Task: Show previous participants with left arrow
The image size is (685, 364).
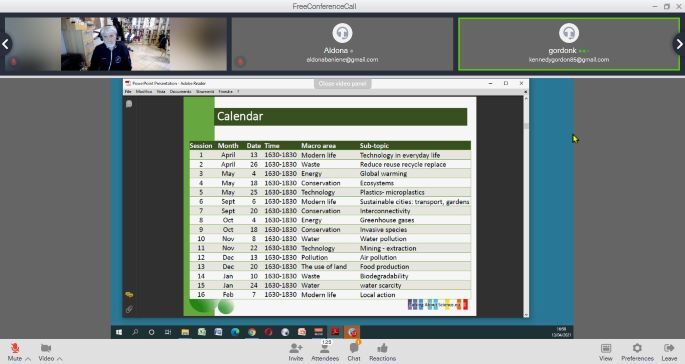Action: click(x=5, y=44)
